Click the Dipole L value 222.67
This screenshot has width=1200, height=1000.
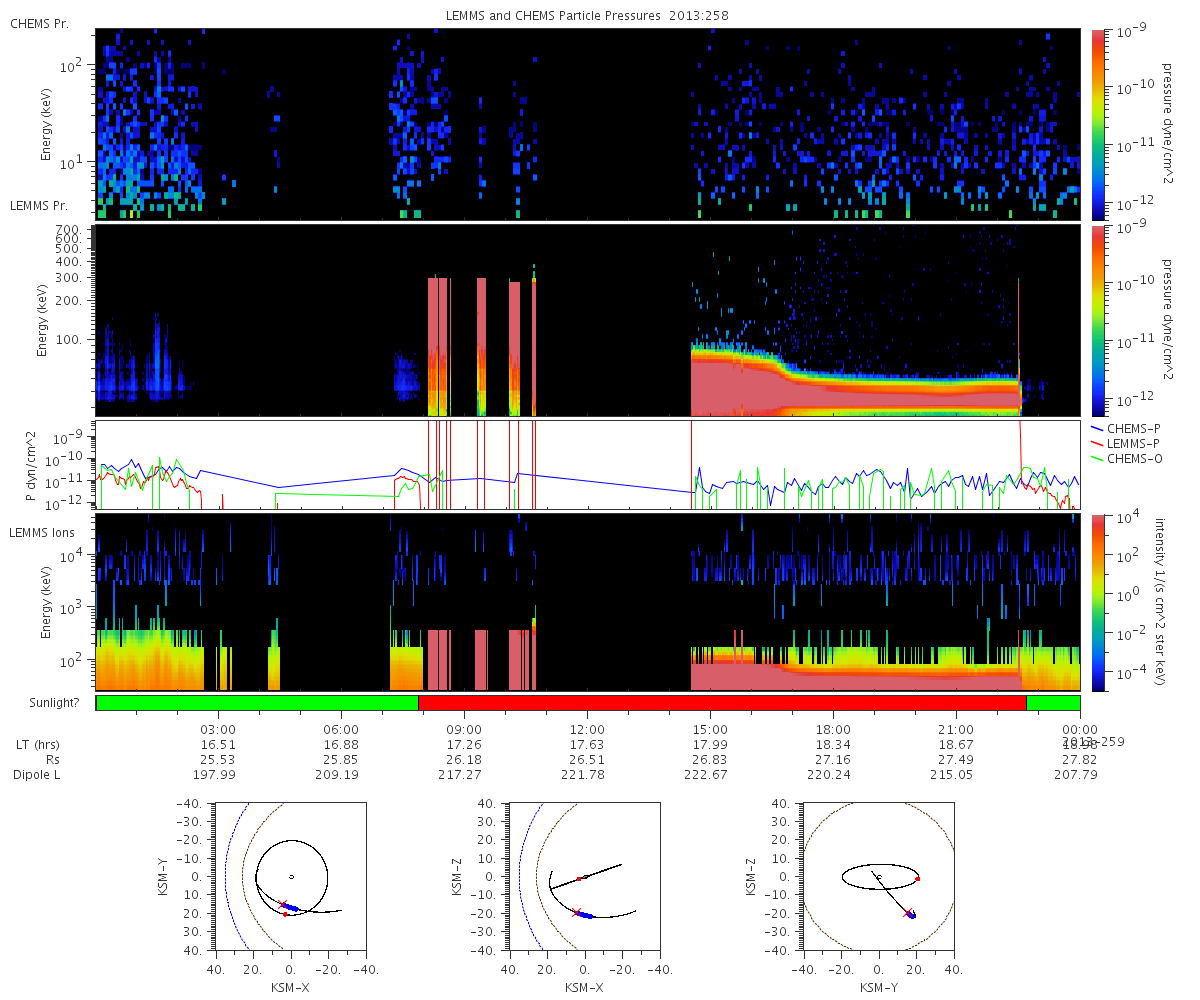[710, 775]
